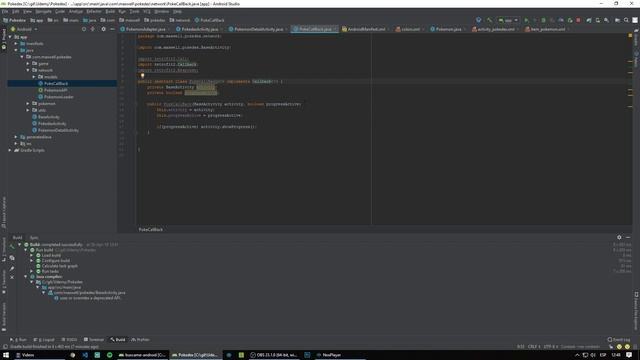Image resolution: width=640 pixels, height=360 pixels.
Task: Open the Build menu
Action: click(x=110, y=11)
